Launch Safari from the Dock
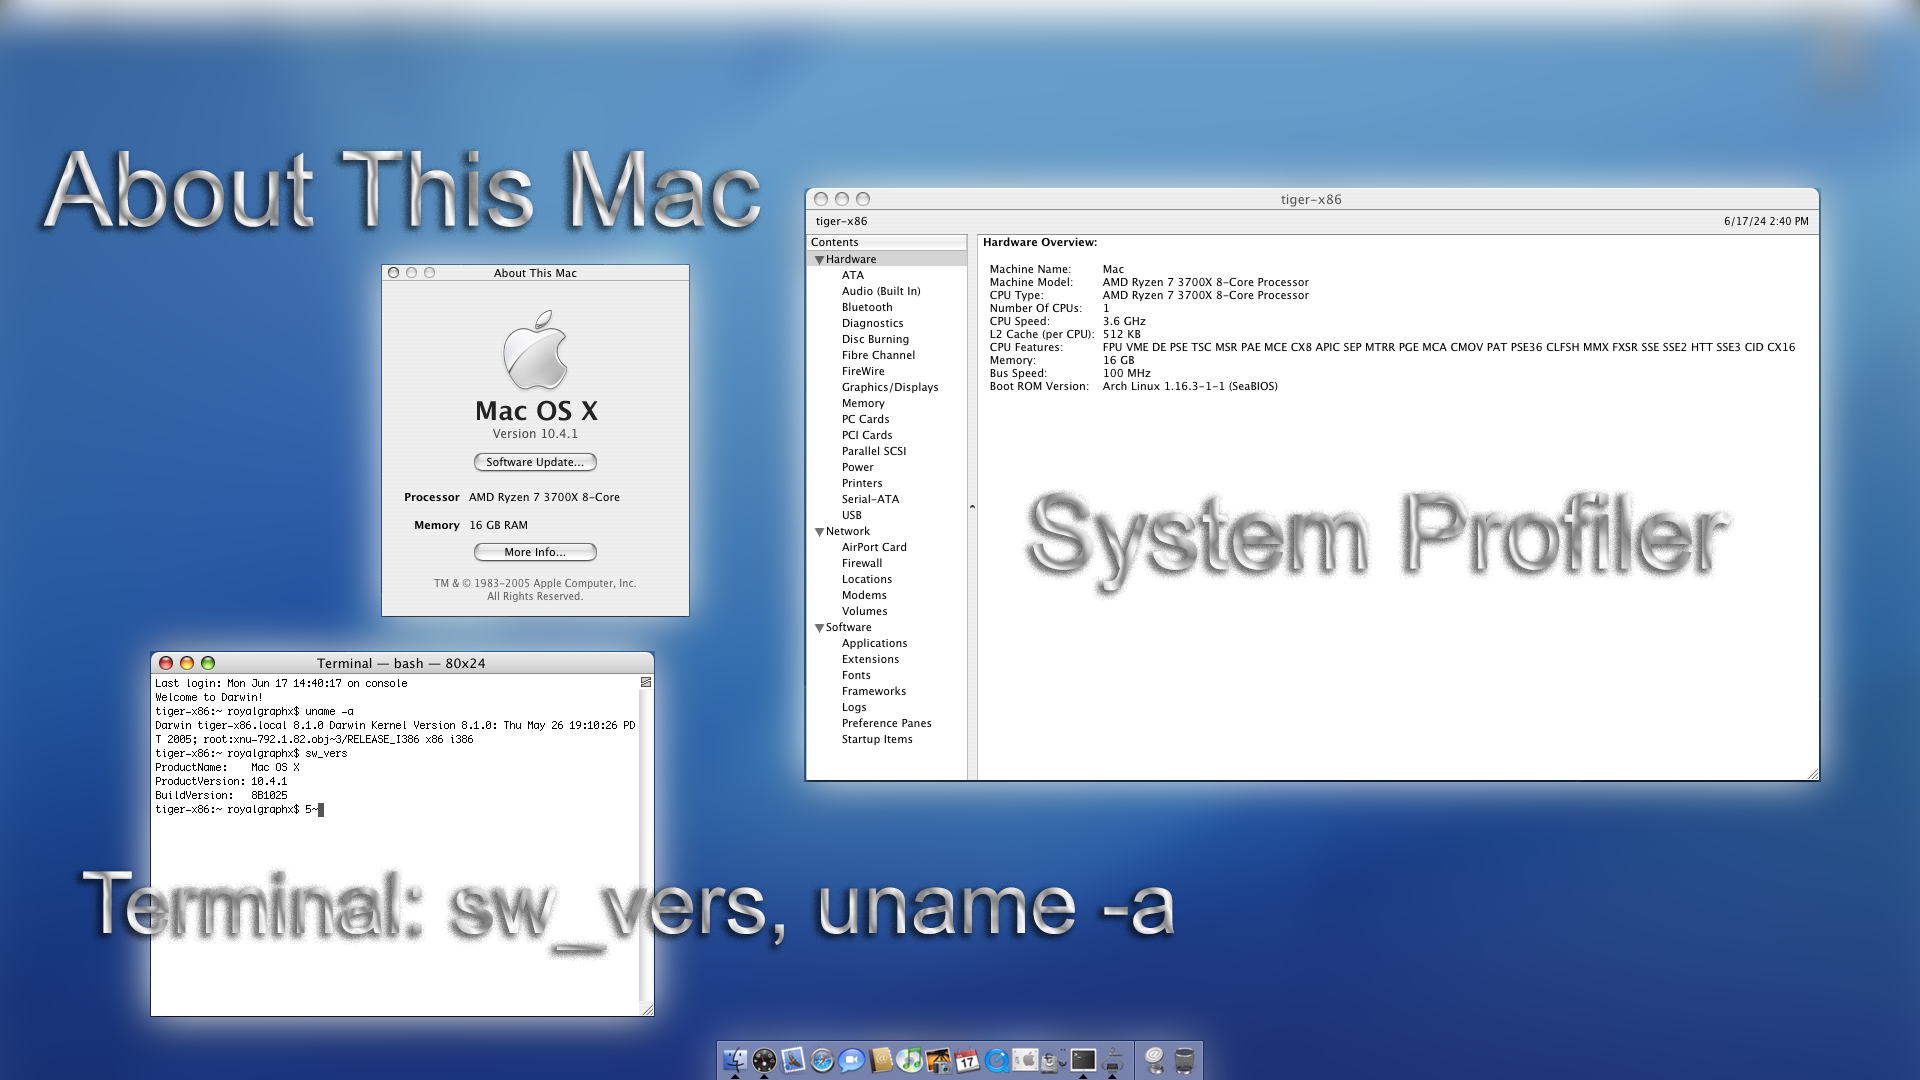The width and height of the screenshot is (1920, 1080). coord(822,1060)
